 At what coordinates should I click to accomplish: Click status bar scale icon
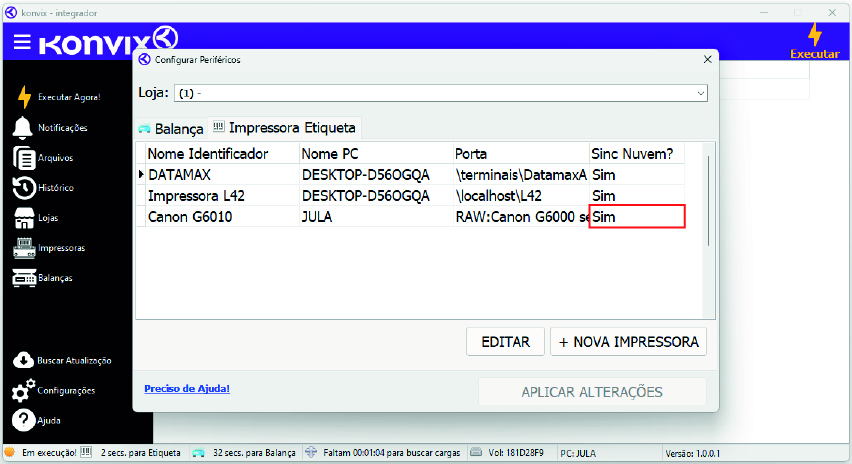(x=198, y=453)
